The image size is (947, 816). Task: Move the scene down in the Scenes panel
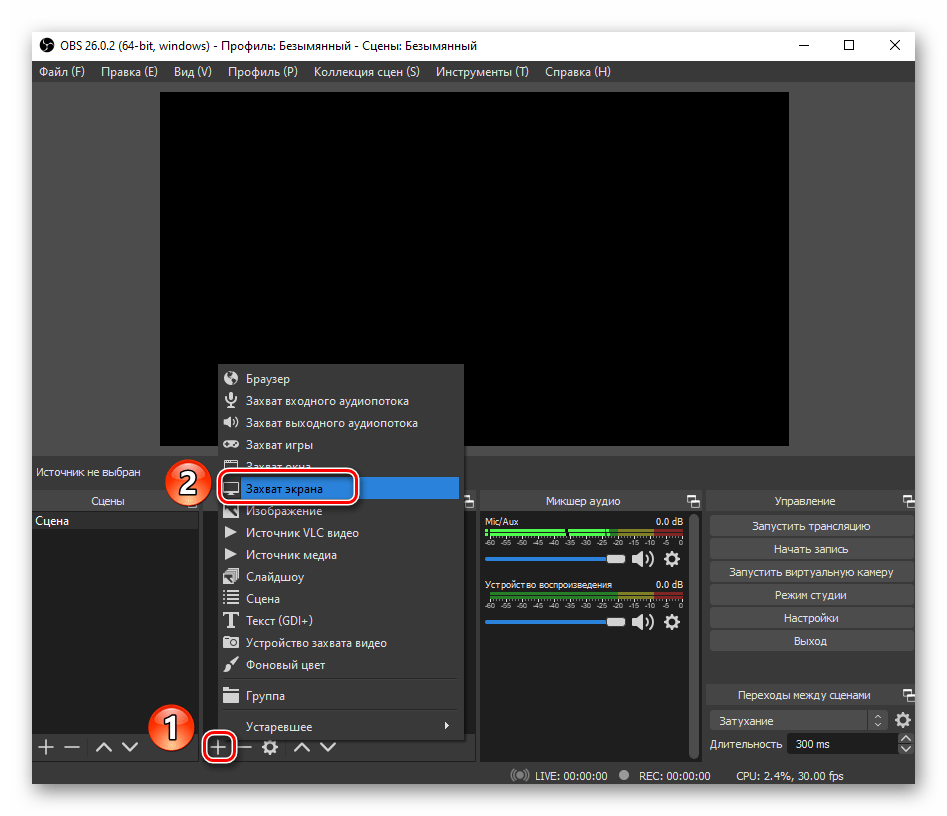click(130, 747)
